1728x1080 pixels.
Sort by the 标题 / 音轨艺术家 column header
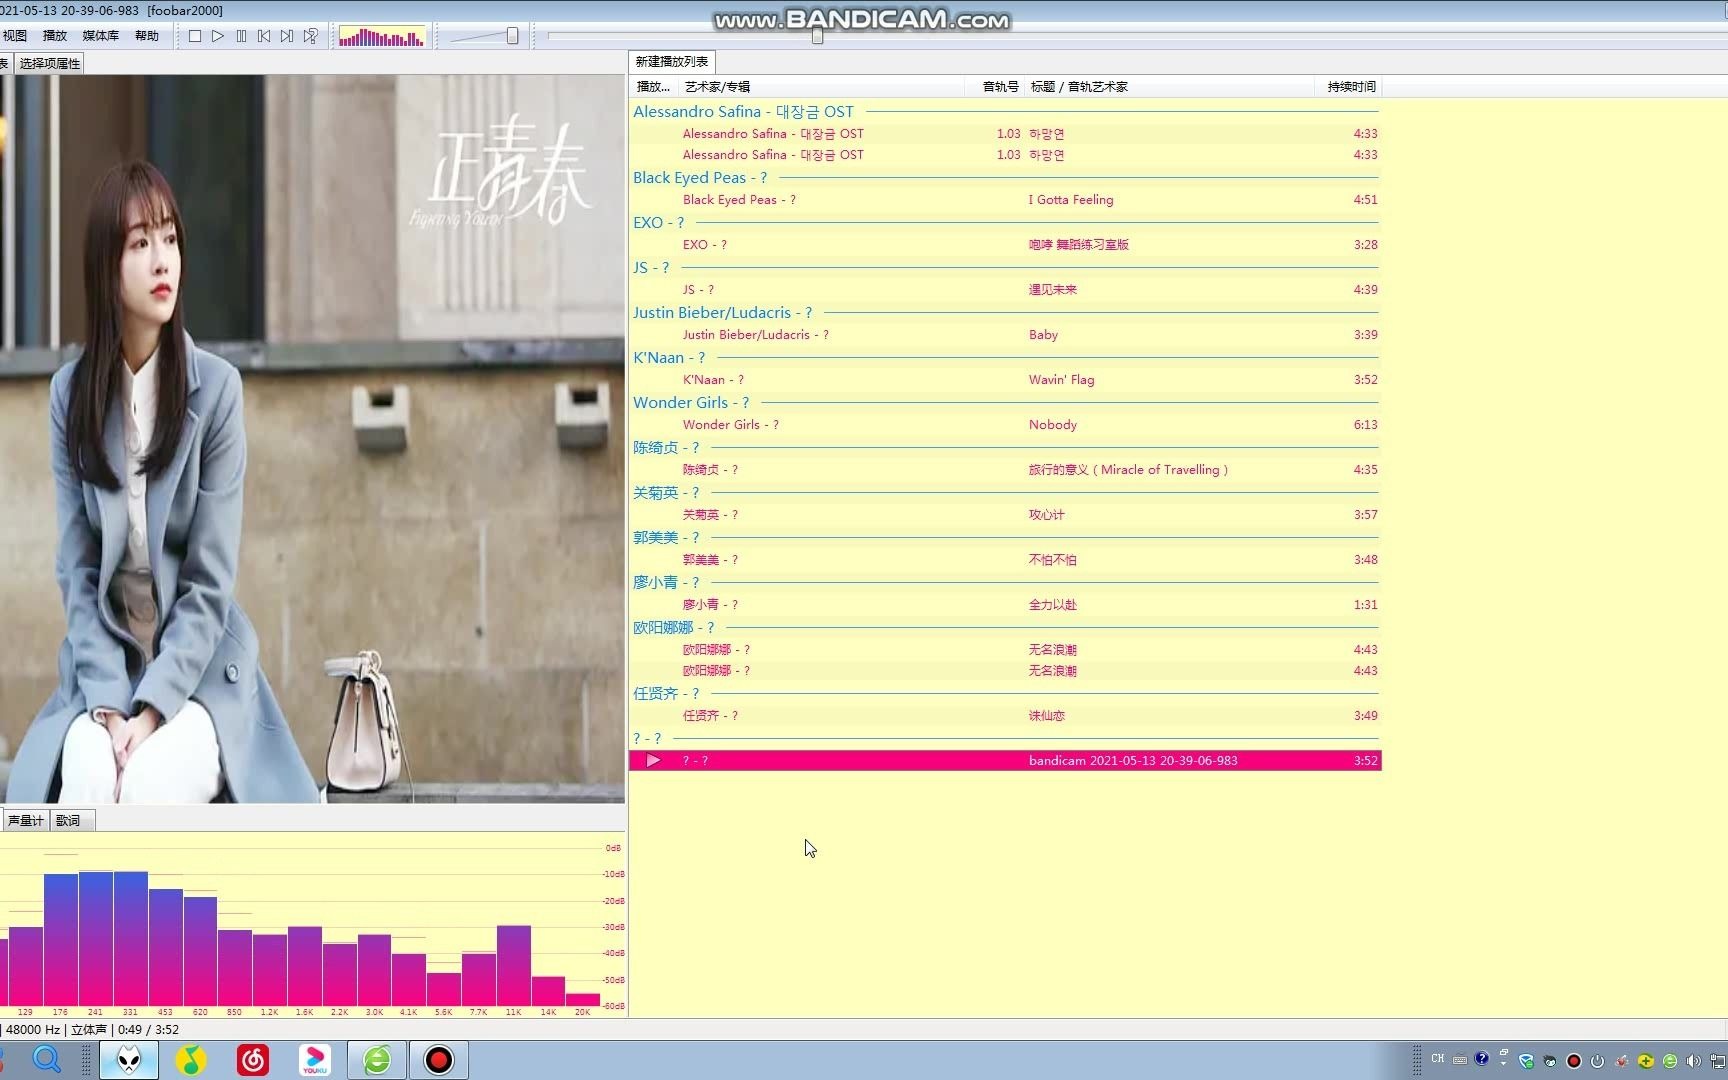[x=1169, y=87]
